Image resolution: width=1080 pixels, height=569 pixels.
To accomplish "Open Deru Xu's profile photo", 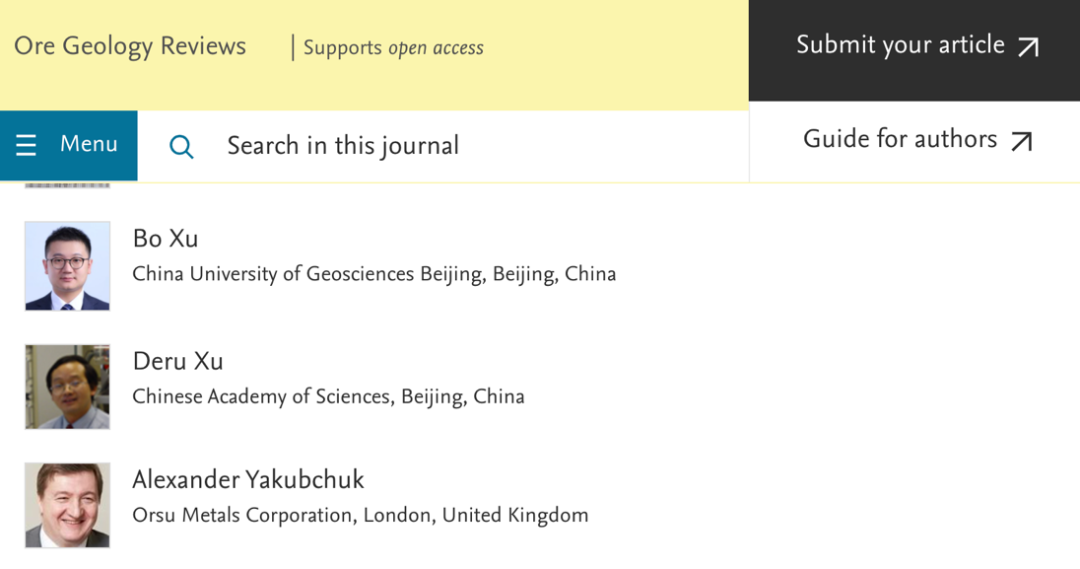I will tap(67, 387).
